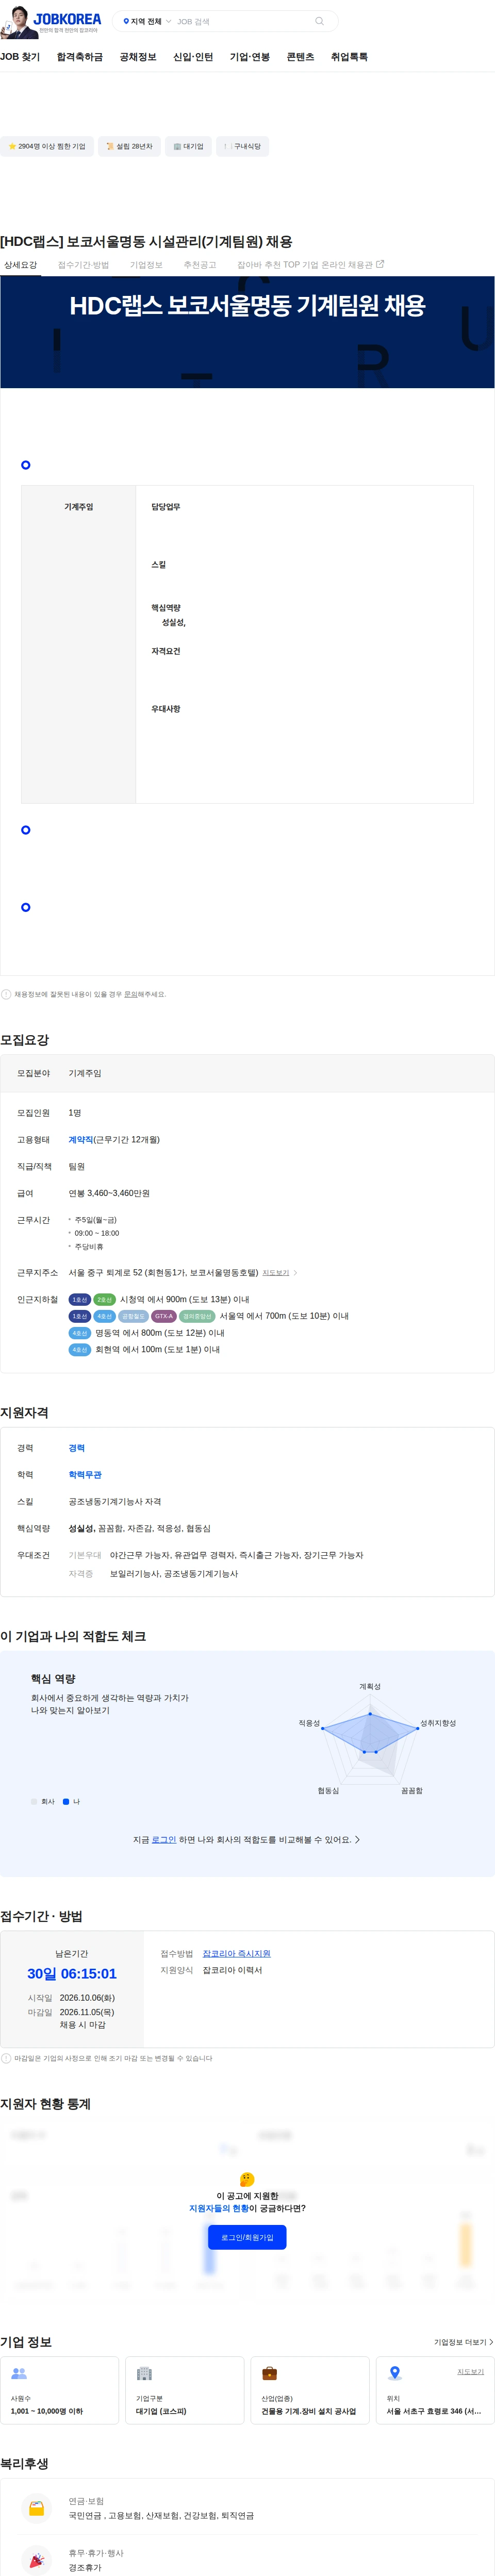Viewport: 495px width, 2576px height.
Task: Open the JOB 찾기 menu
Action: [x=20, y=57]
